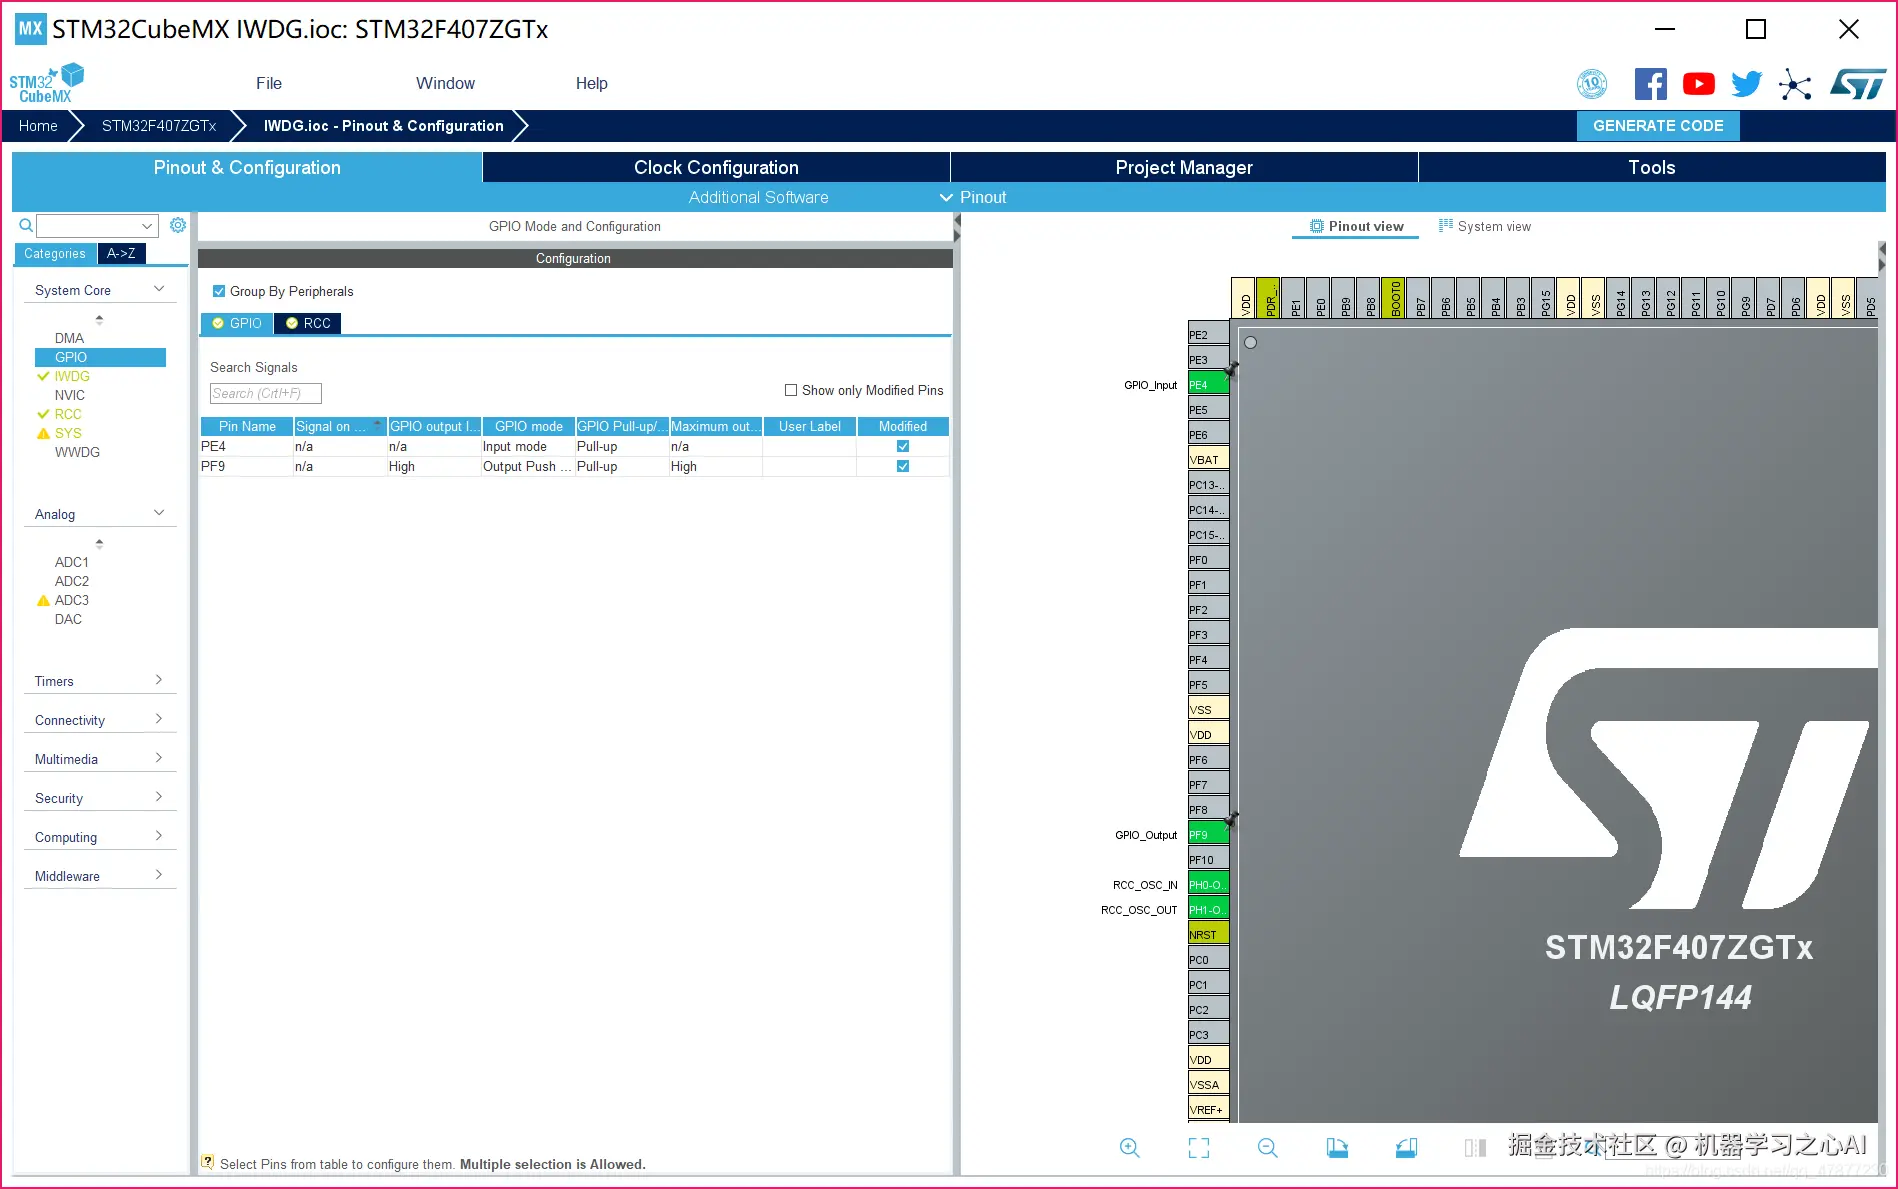The width and height of the screenshot is (1898, 1189).
Task: Click the green checkmark beside RCC in the tree
Action: [x=43, y=414]
